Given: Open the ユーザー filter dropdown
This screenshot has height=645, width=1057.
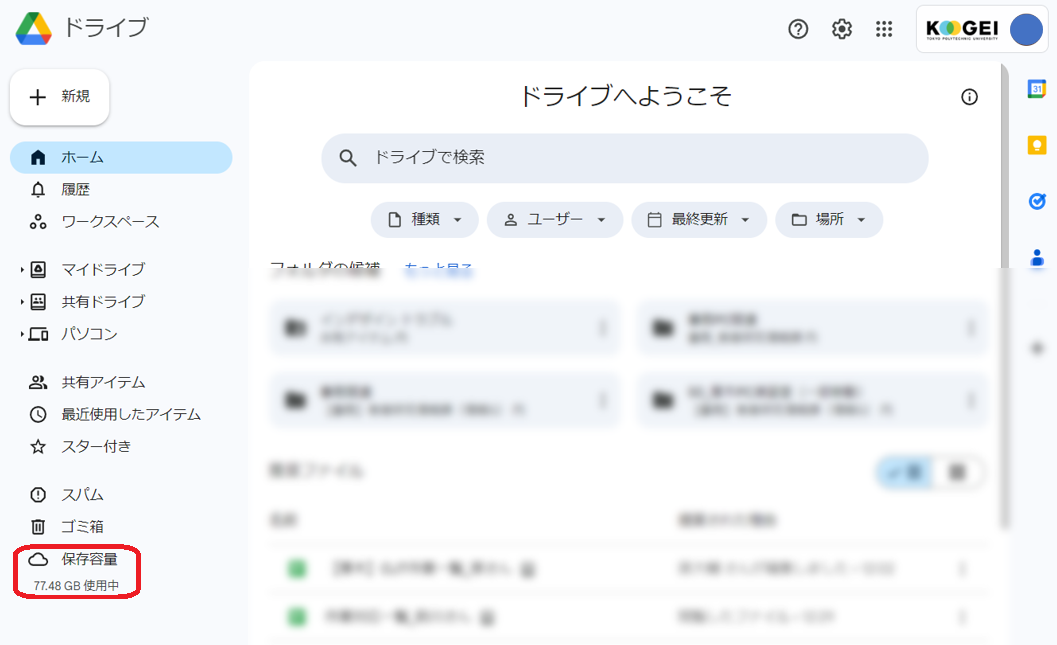Looking at the screenshot, I should coord(555,220).
